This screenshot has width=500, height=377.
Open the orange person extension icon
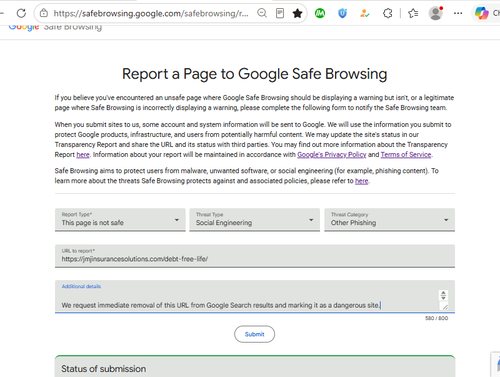click(x=365, y=13)
